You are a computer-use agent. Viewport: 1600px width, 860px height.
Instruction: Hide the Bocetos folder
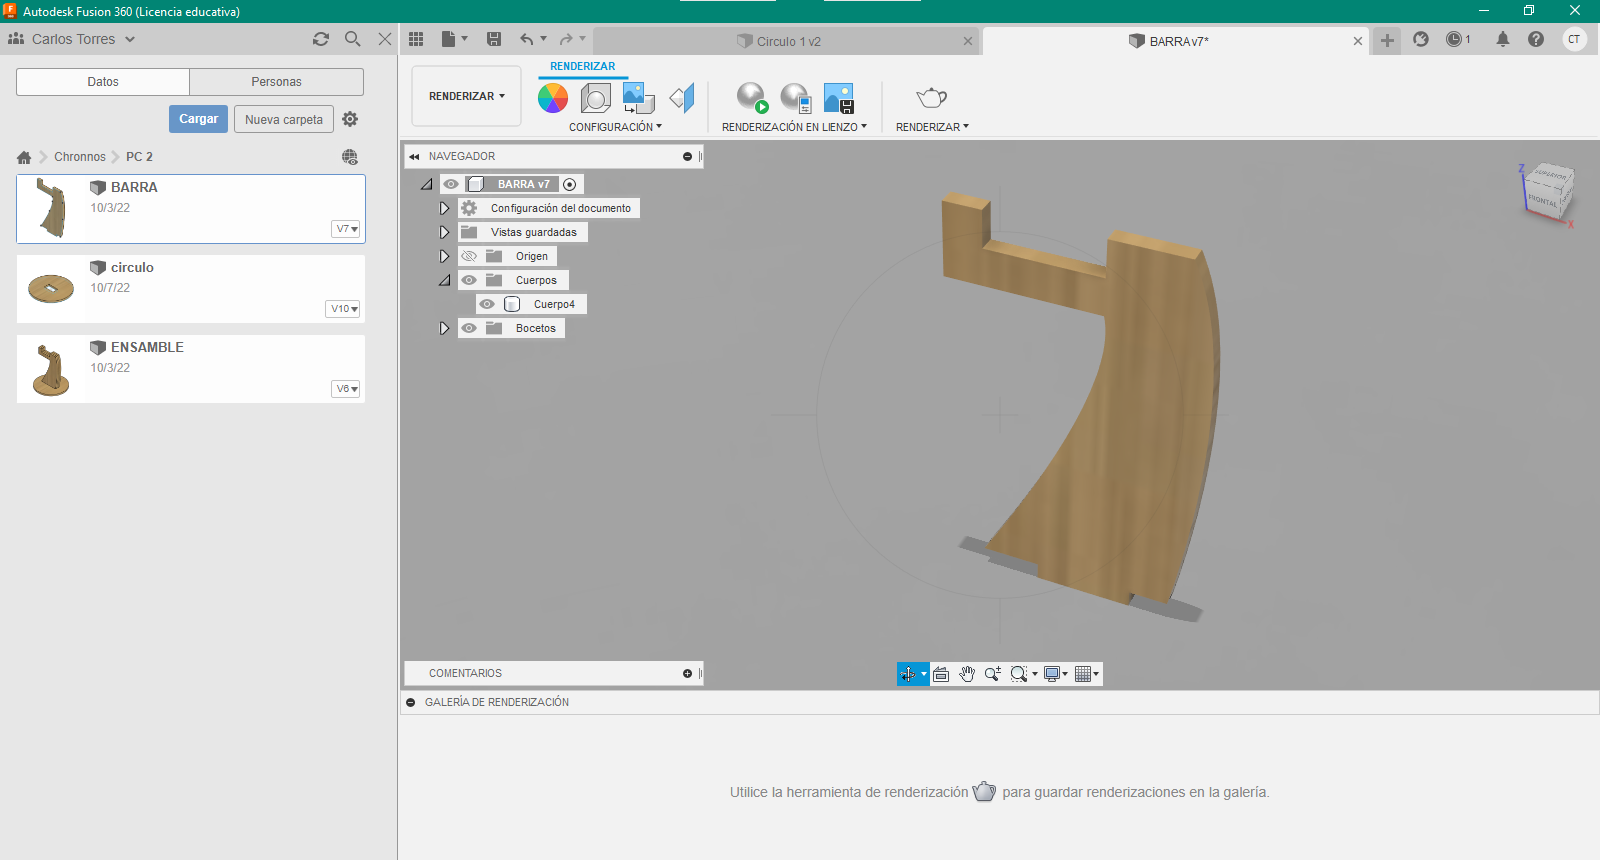tap(469, 328)
